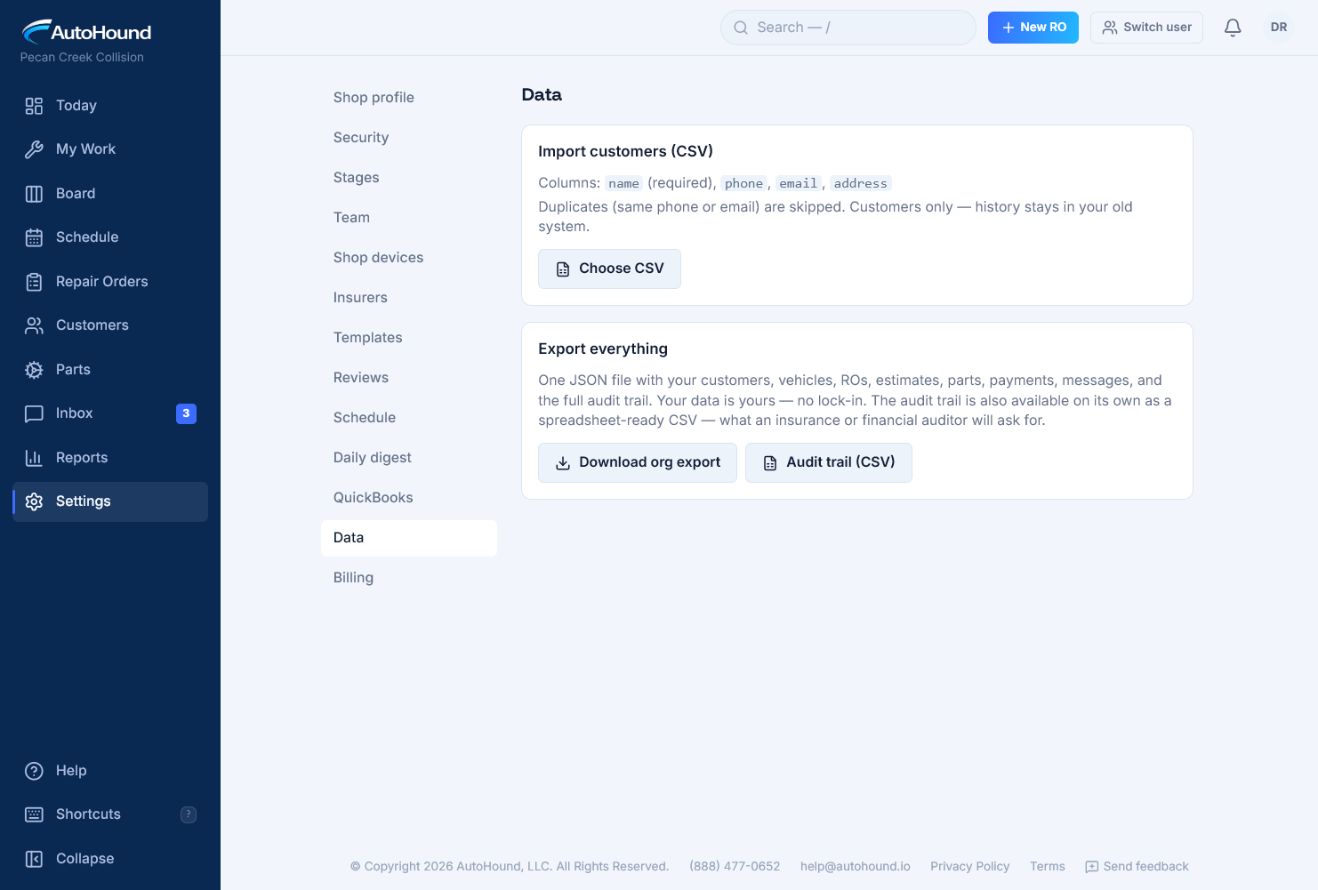Call support number (888) 477-0652
Viewport: 1318px width, 890px height.
[x=735, y=867]
